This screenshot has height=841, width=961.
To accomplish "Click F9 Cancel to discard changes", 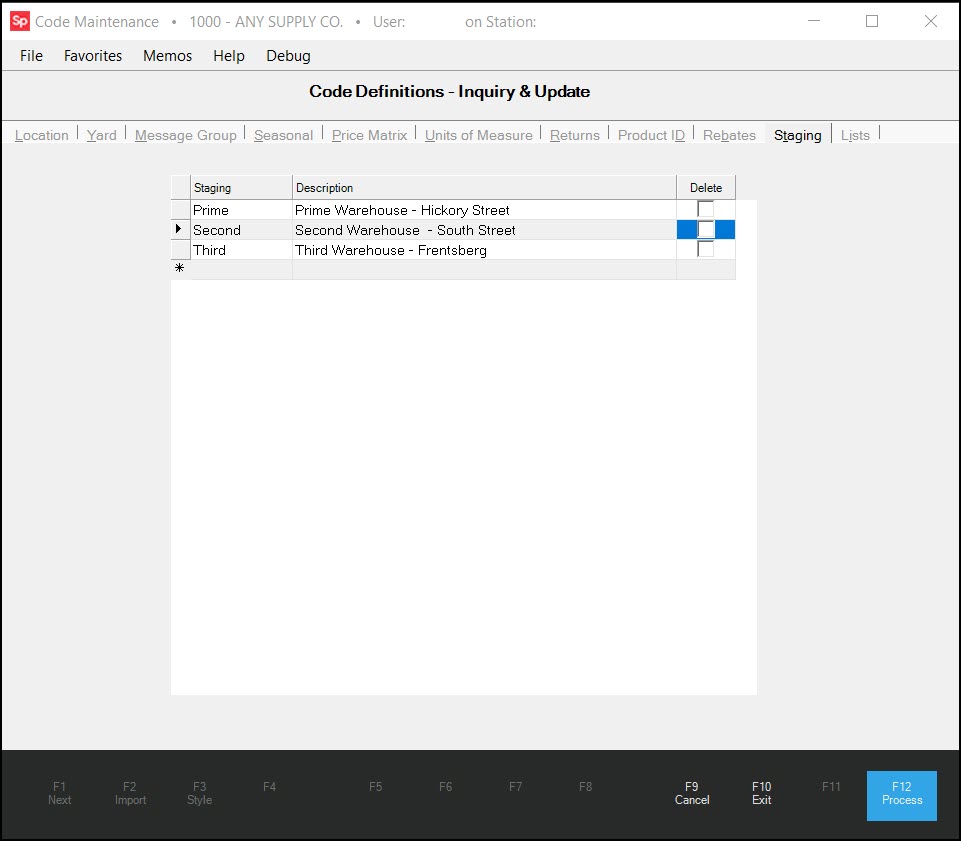I will point(691,793).
